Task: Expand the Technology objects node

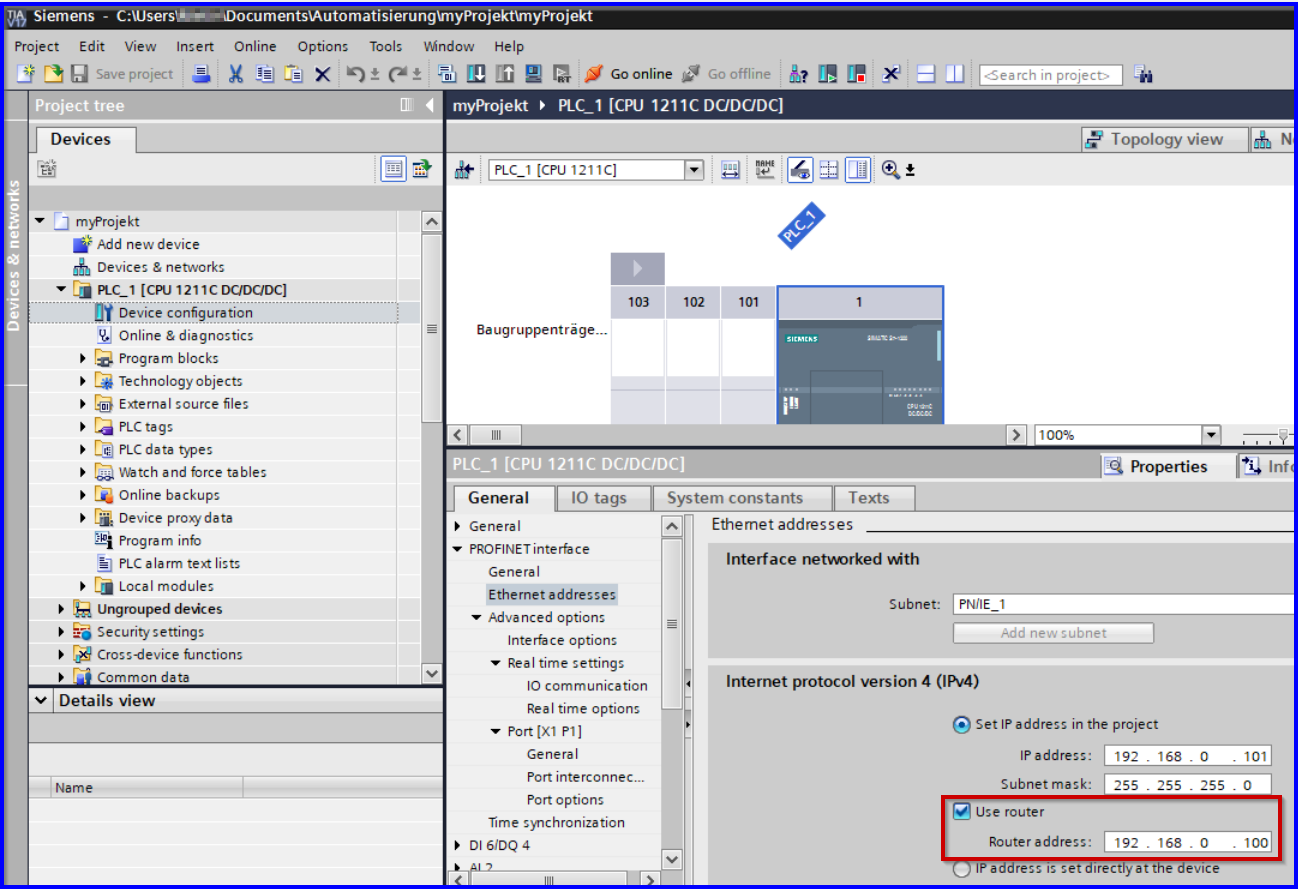Action: coord(83,381)
